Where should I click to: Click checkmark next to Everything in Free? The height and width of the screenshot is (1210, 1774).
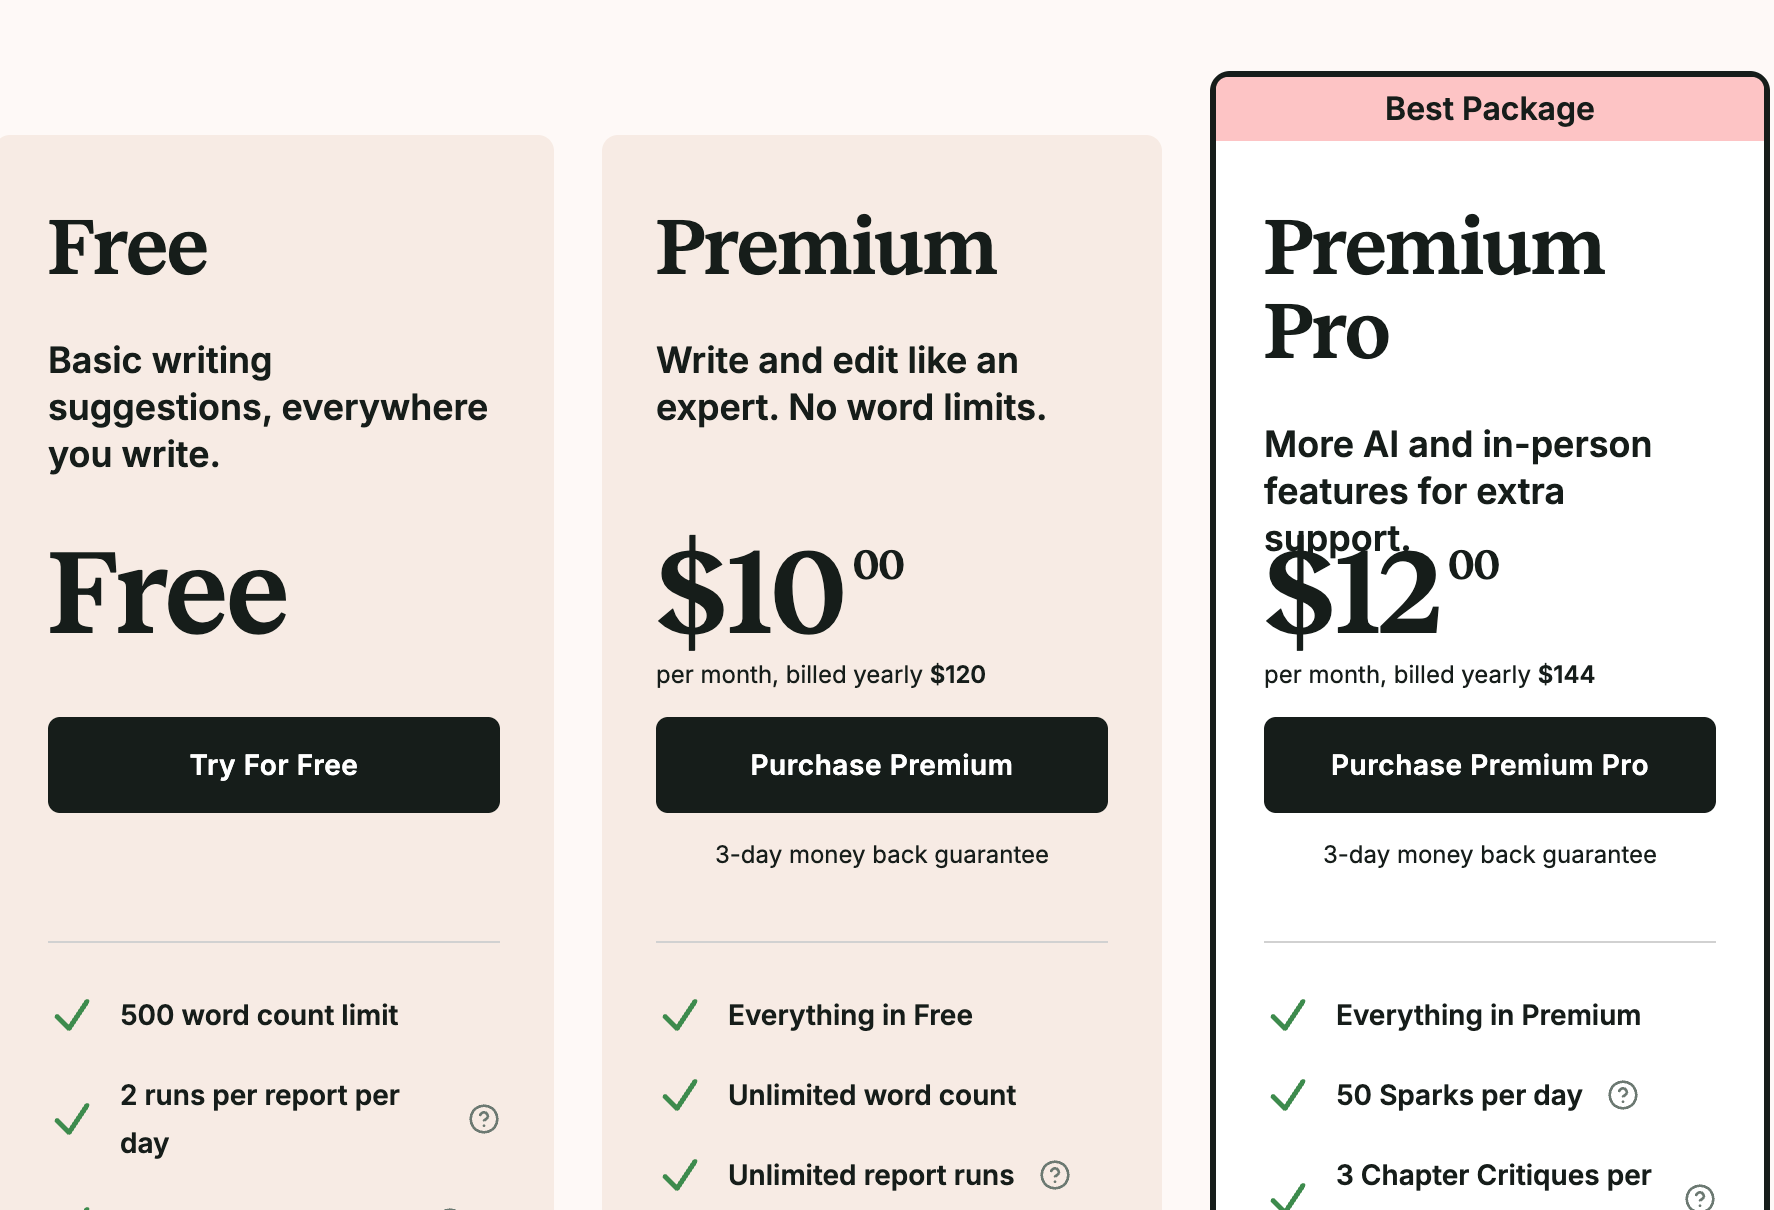click(x=680, y=1015)
